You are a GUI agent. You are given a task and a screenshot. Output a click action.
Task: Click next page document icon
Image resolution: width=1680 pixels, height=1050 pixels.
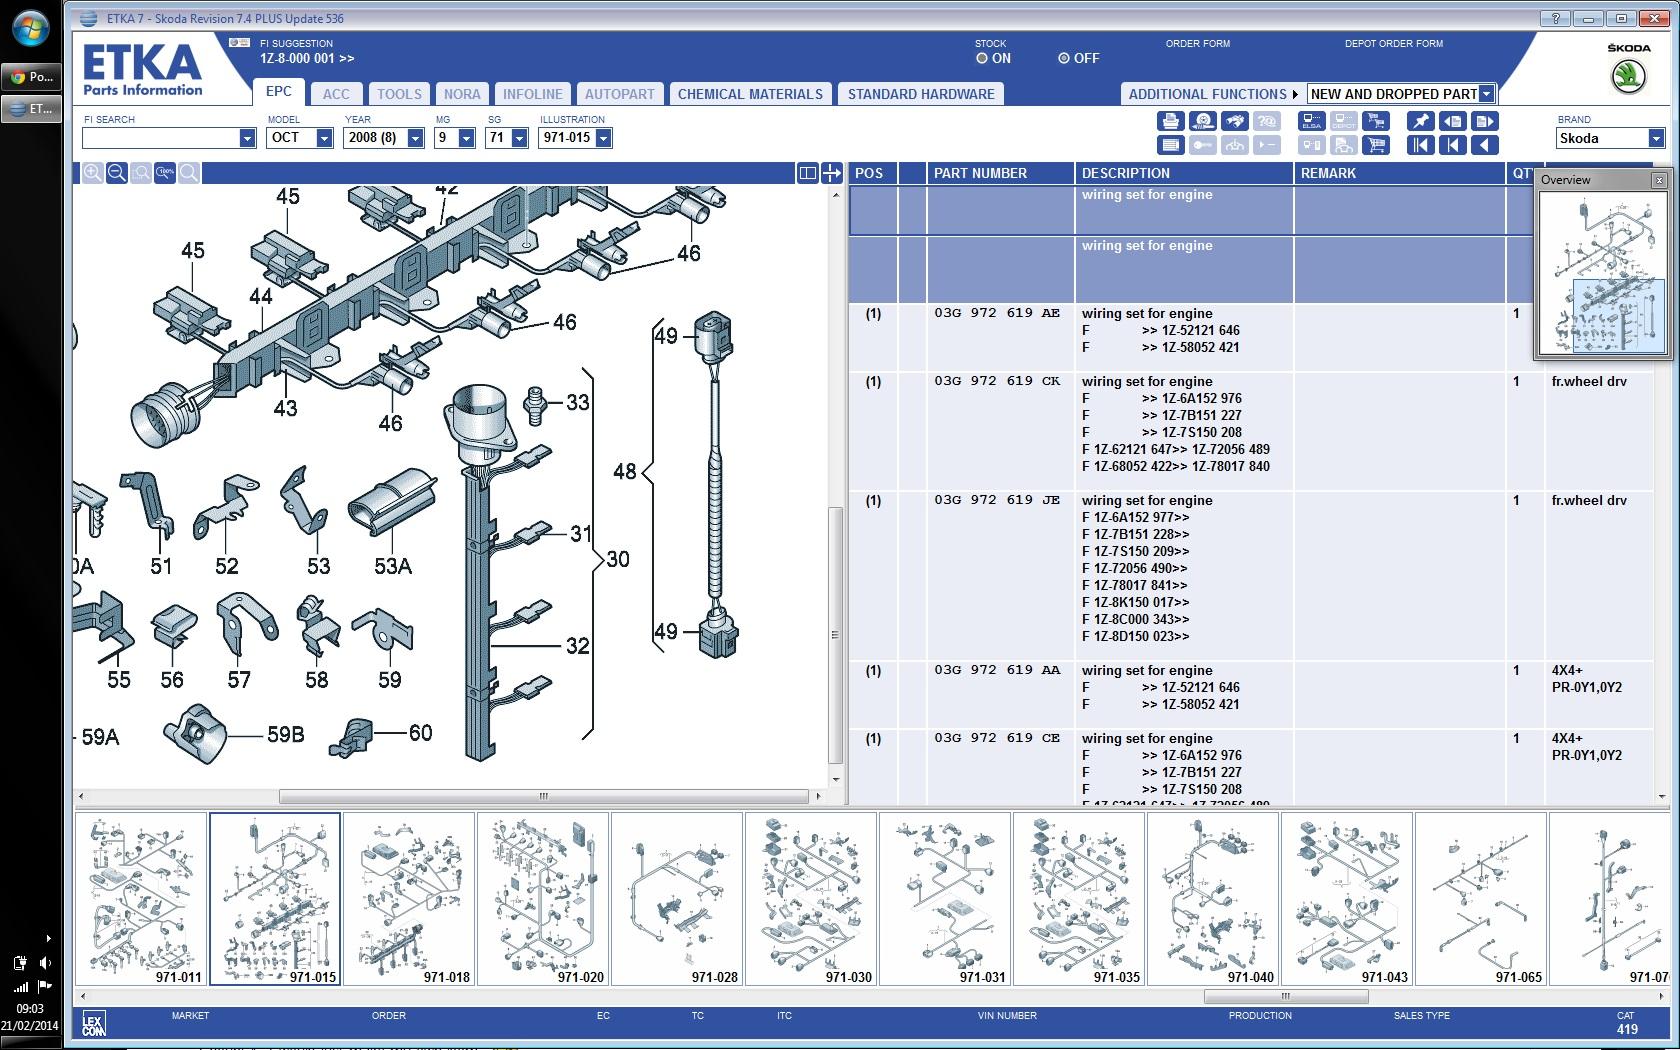tap(1485, 121)
